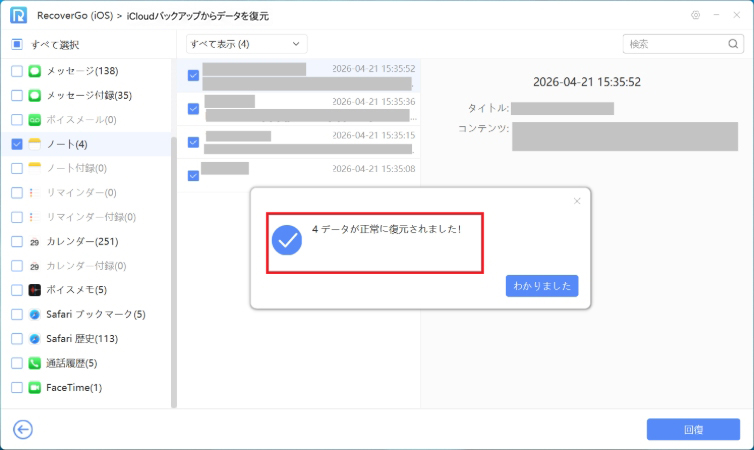Click the Safari ブックマーク(5) compass icon
This screenshot has width=754, height=450.
pyautogui.click(x=35, y=314)
